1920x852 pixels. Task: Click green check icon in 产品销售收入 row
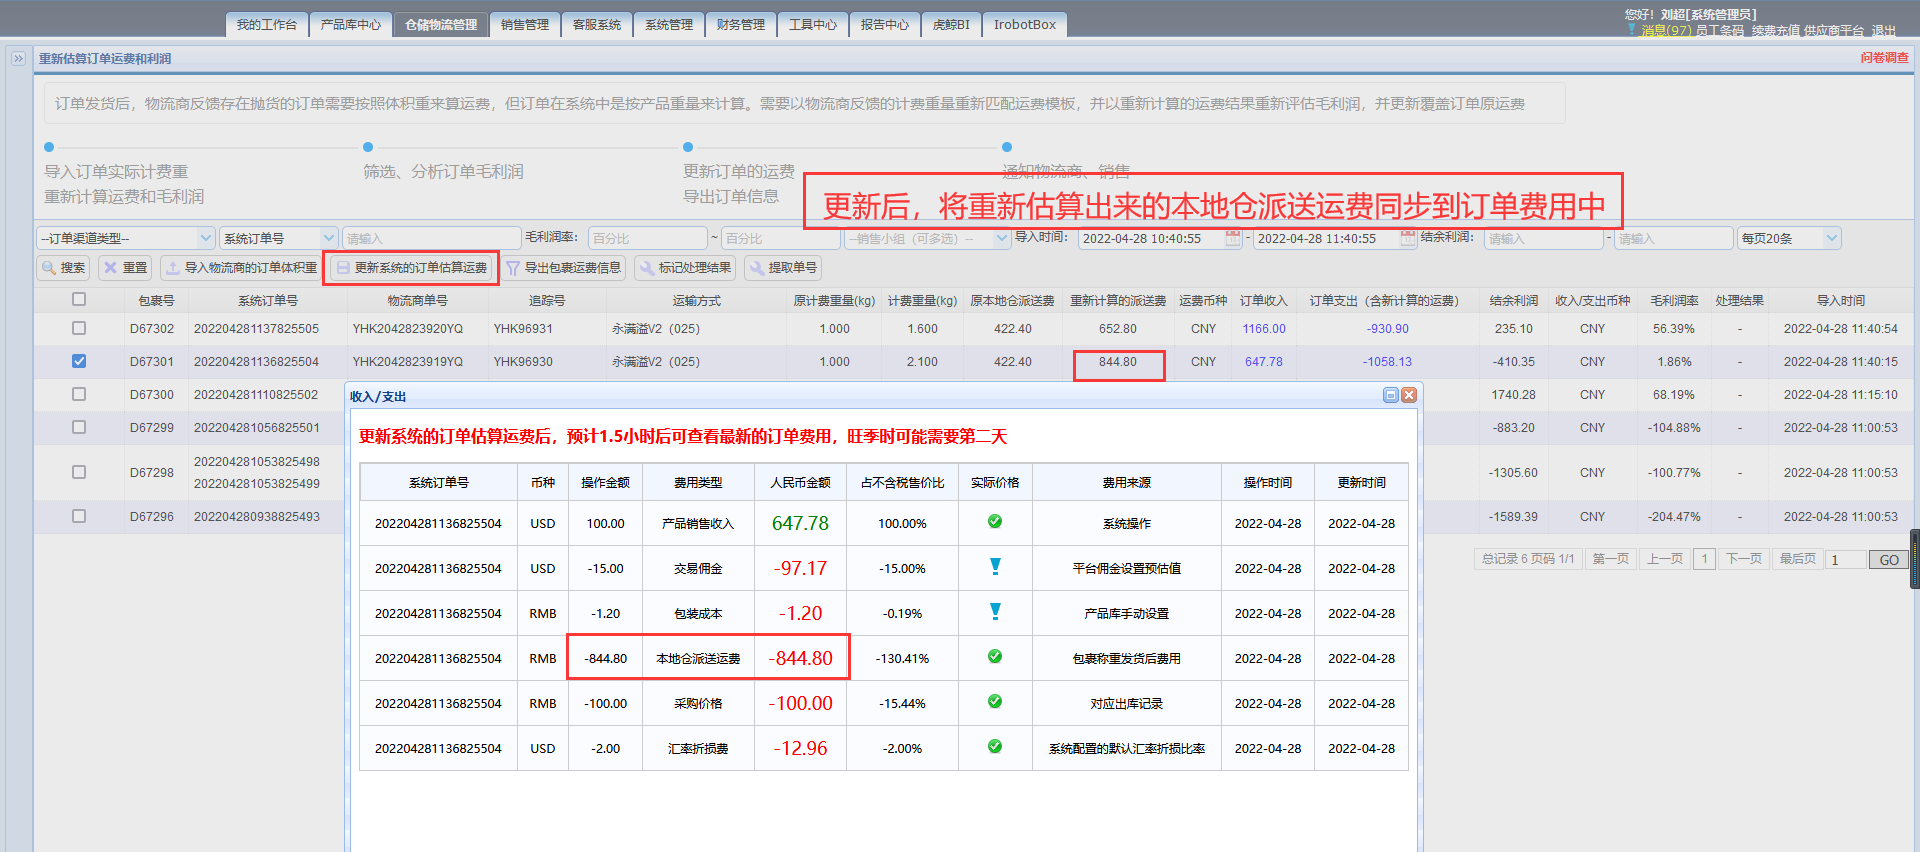pyautogui.click(x=995, y=521)
